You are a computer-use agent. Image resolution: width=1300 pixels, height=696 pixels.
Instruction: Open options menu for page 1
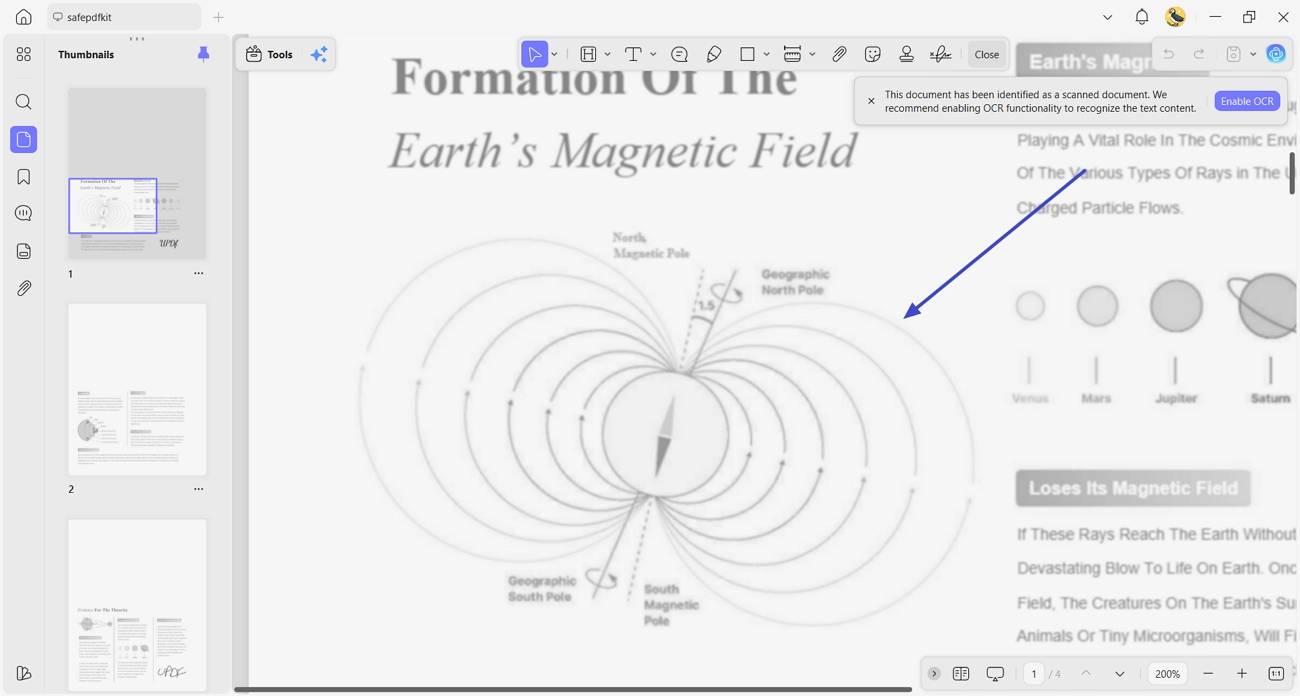click(199, 273)
